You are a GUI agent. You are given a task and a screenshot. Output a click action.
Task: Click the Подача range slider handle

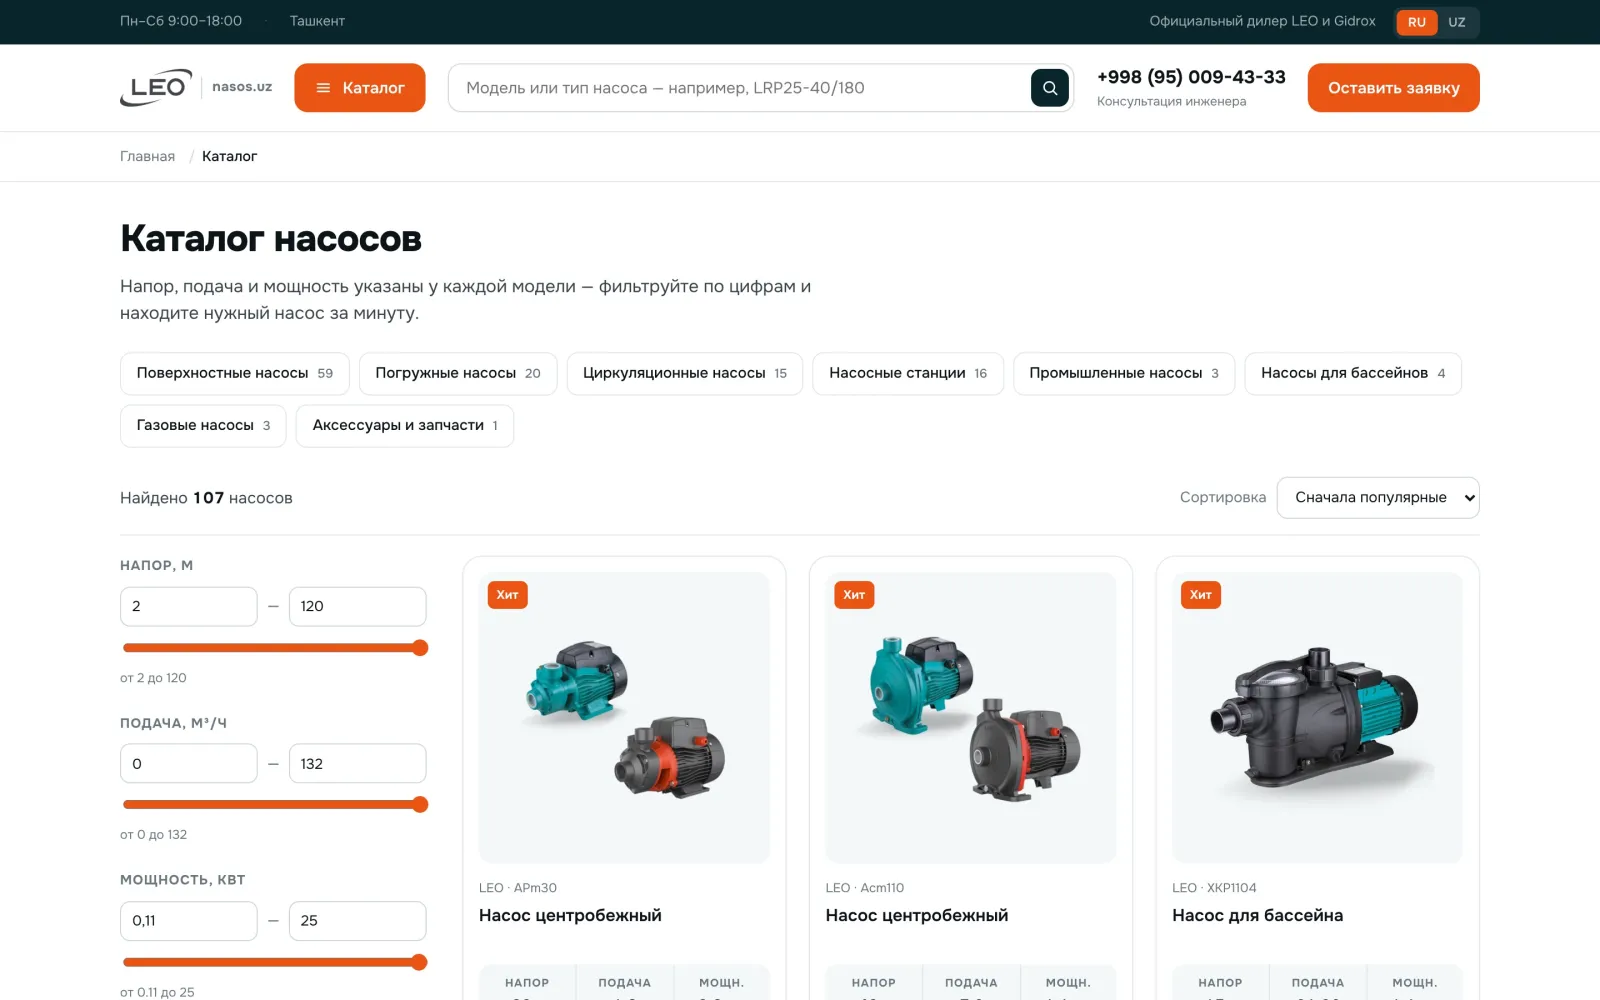pyautogui.click(x=420, y=805)
